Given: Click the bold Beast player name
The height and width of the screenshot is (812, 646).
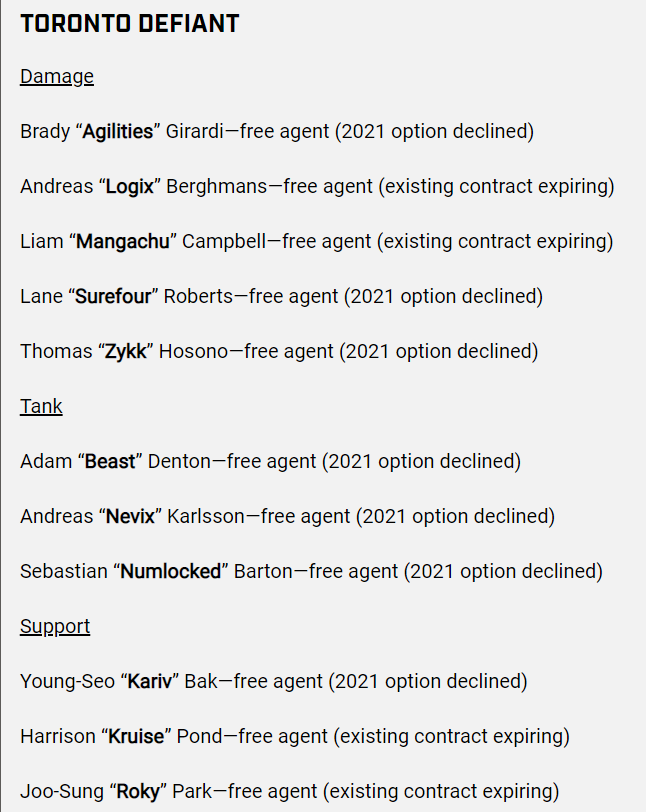Looking at the screenshot, I should click(x=110, y=461).
